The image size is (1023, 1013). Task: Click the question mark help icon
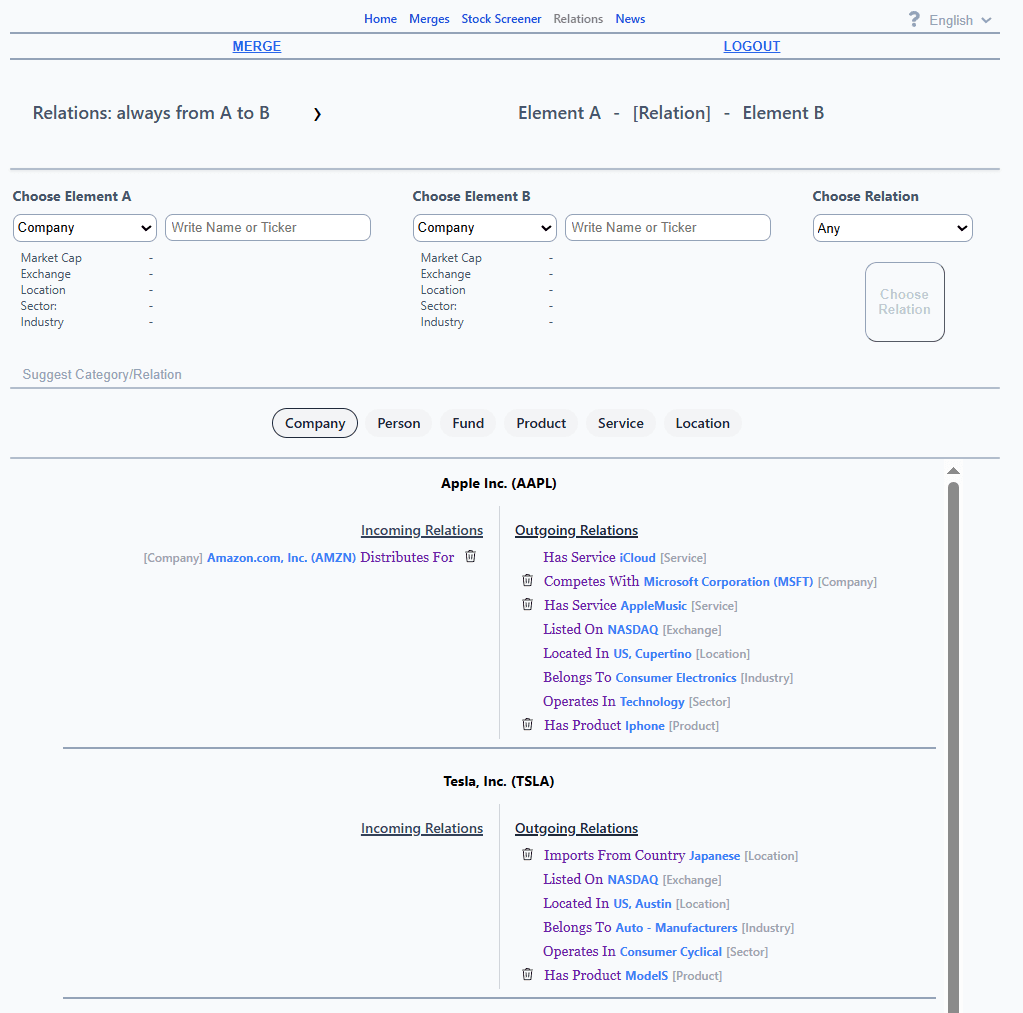914,20
